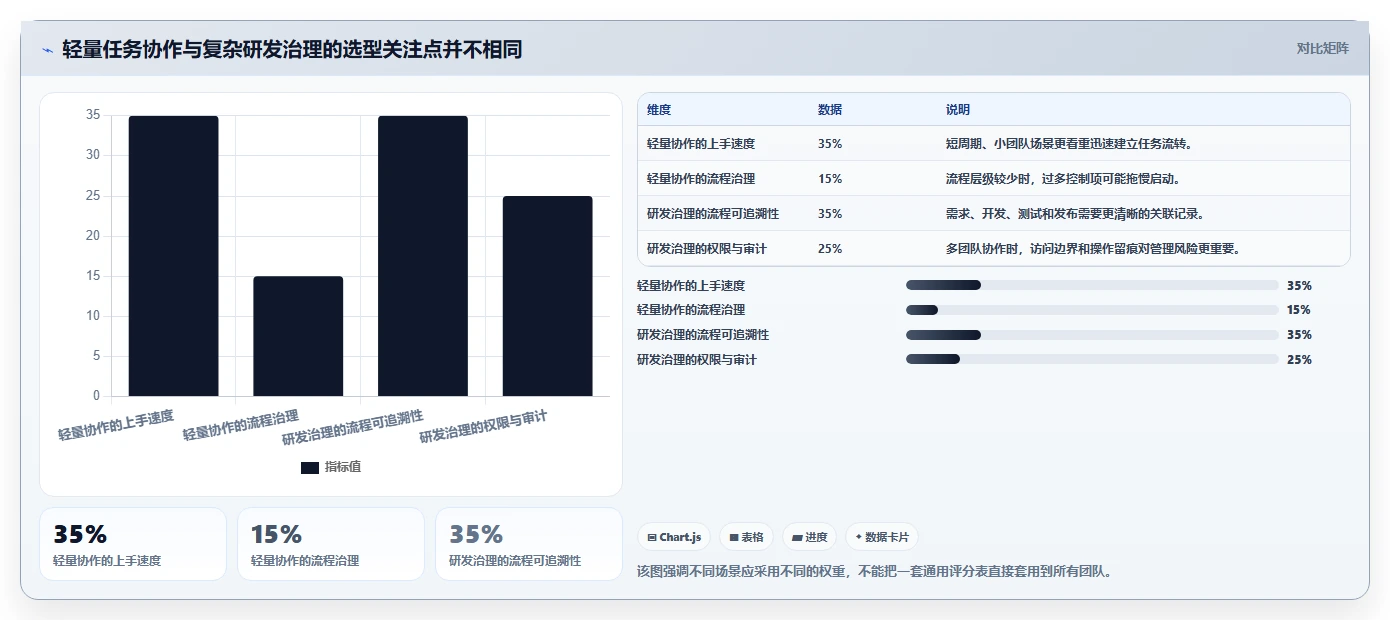The height and width of the screenshot is (620, 1390).
Task: Click the 15% cell in the table
Action: (x=830, y=179)
